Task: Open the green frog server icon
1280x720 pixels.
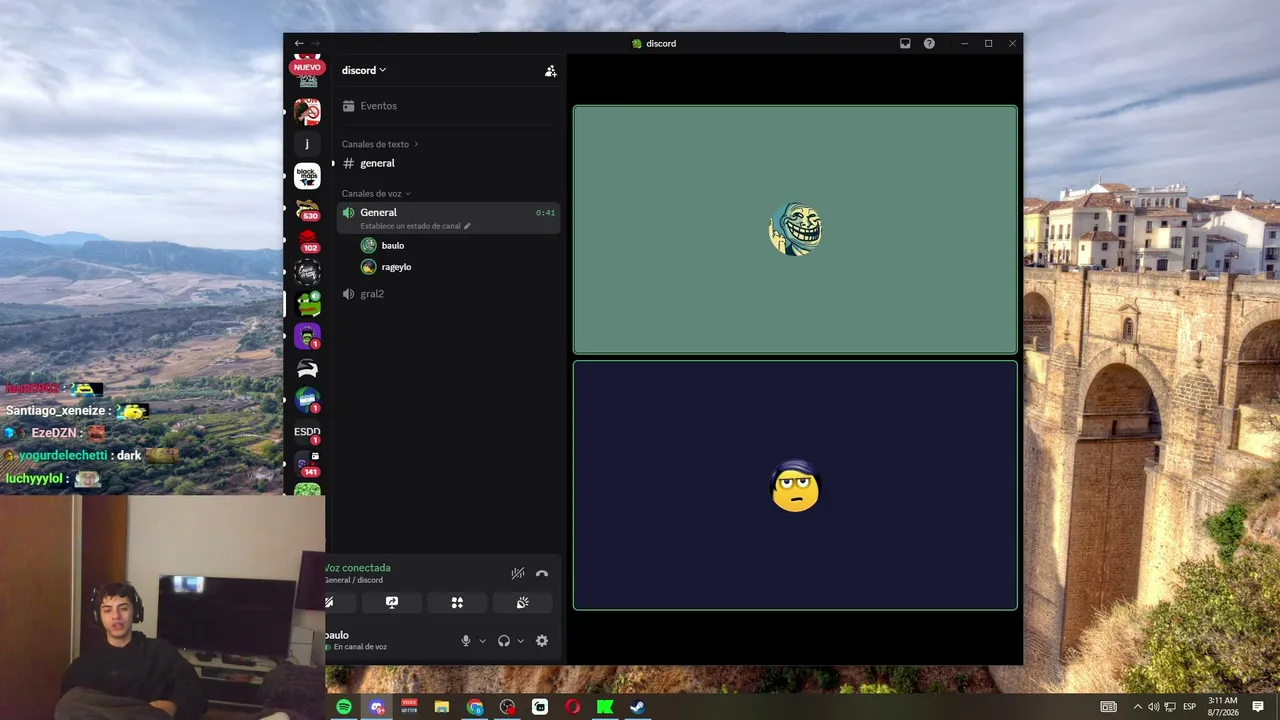Action: pos(308,303)
